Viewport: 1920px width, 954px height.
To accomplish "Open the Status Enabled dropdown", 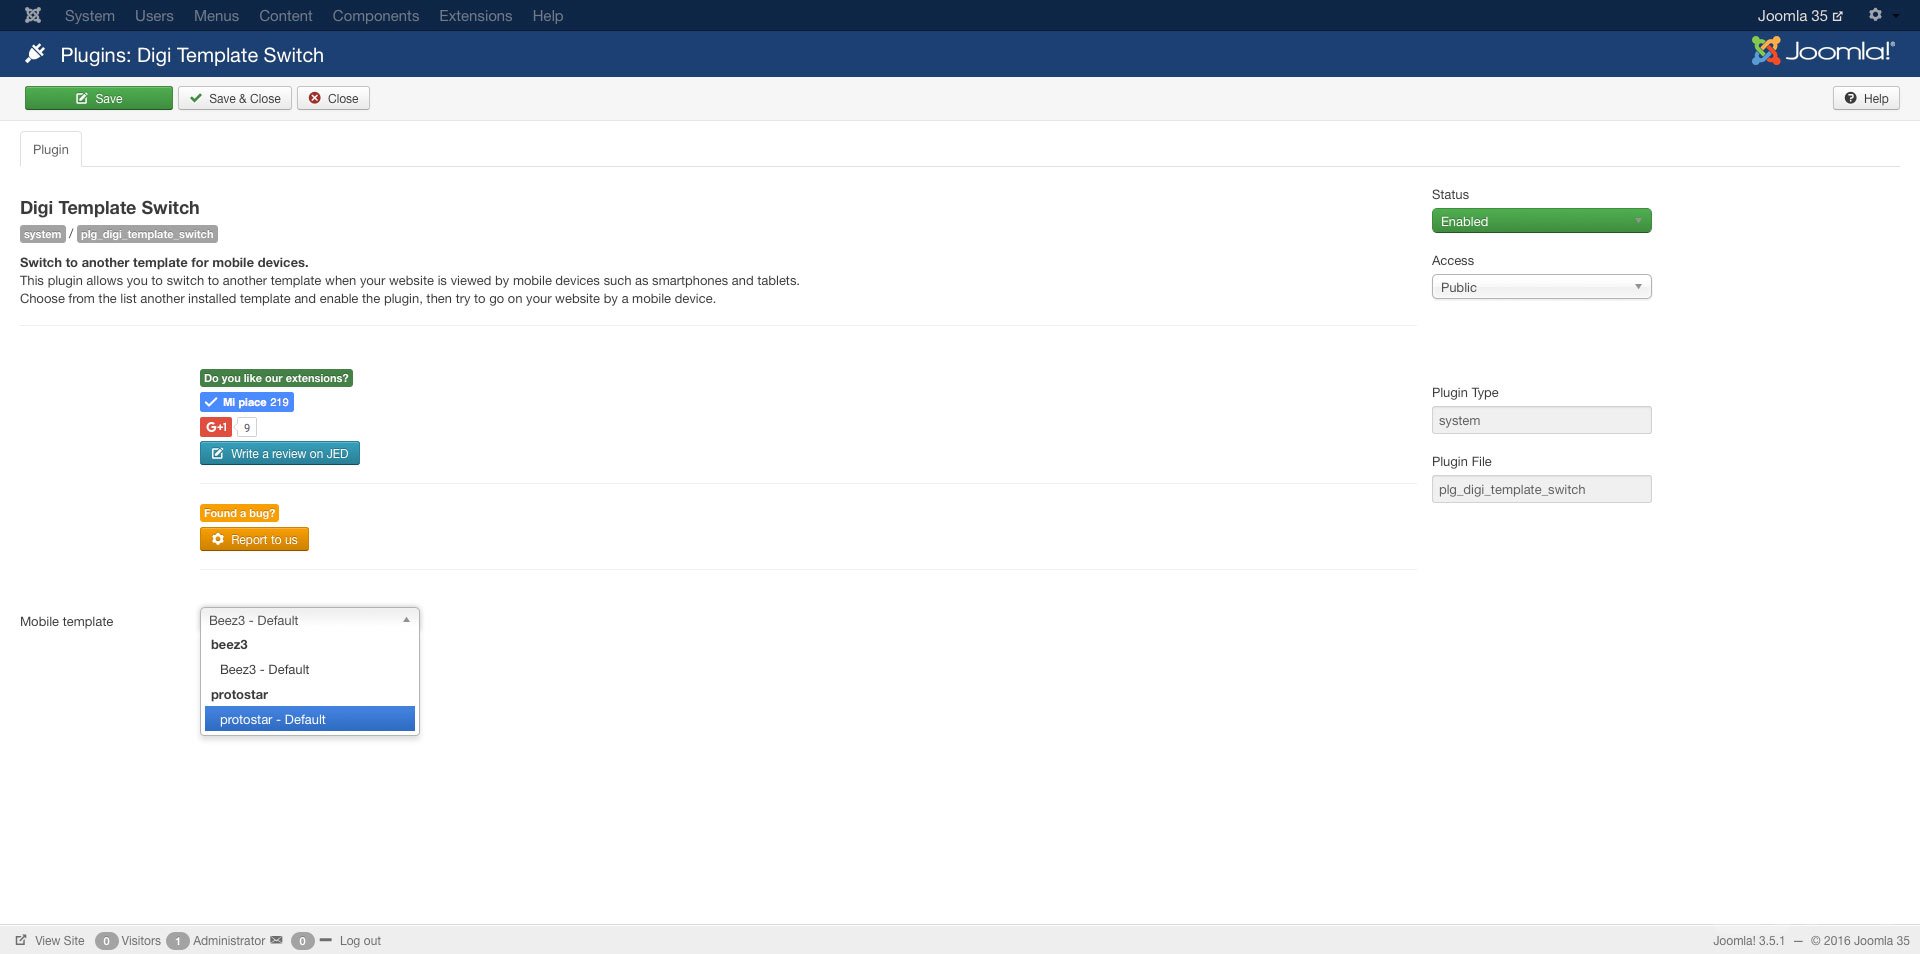I will 1541,221.
